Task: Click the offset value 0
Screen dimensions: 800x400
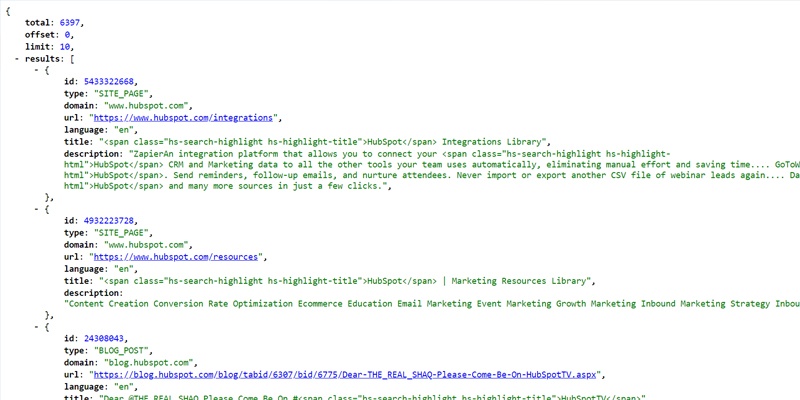Action: [x=67, y=35]
